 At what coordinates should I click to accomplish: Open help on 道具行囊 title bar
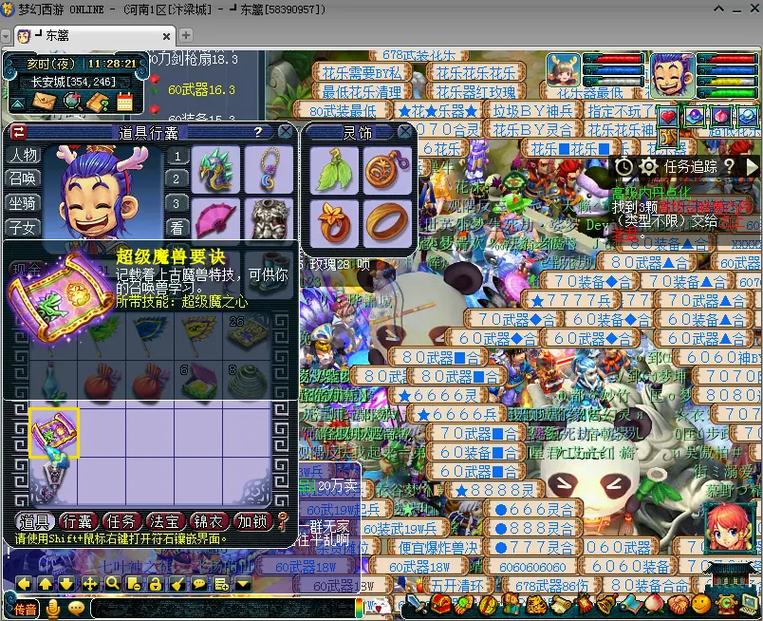click(x=258, y=131)
